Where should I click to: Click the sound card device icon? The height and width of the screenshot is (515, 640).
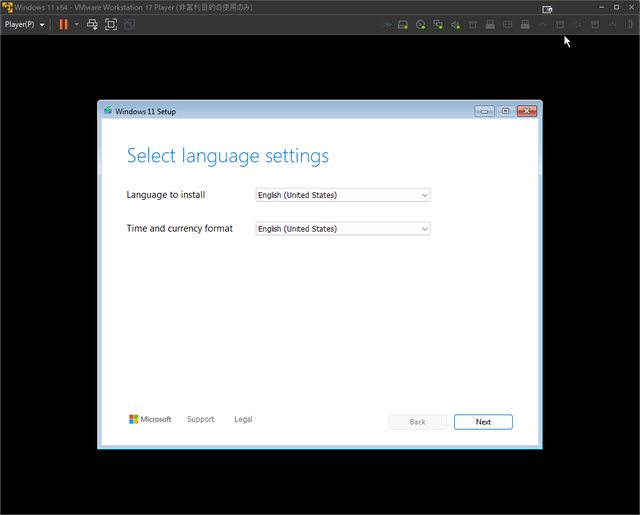tap(455, 24)
